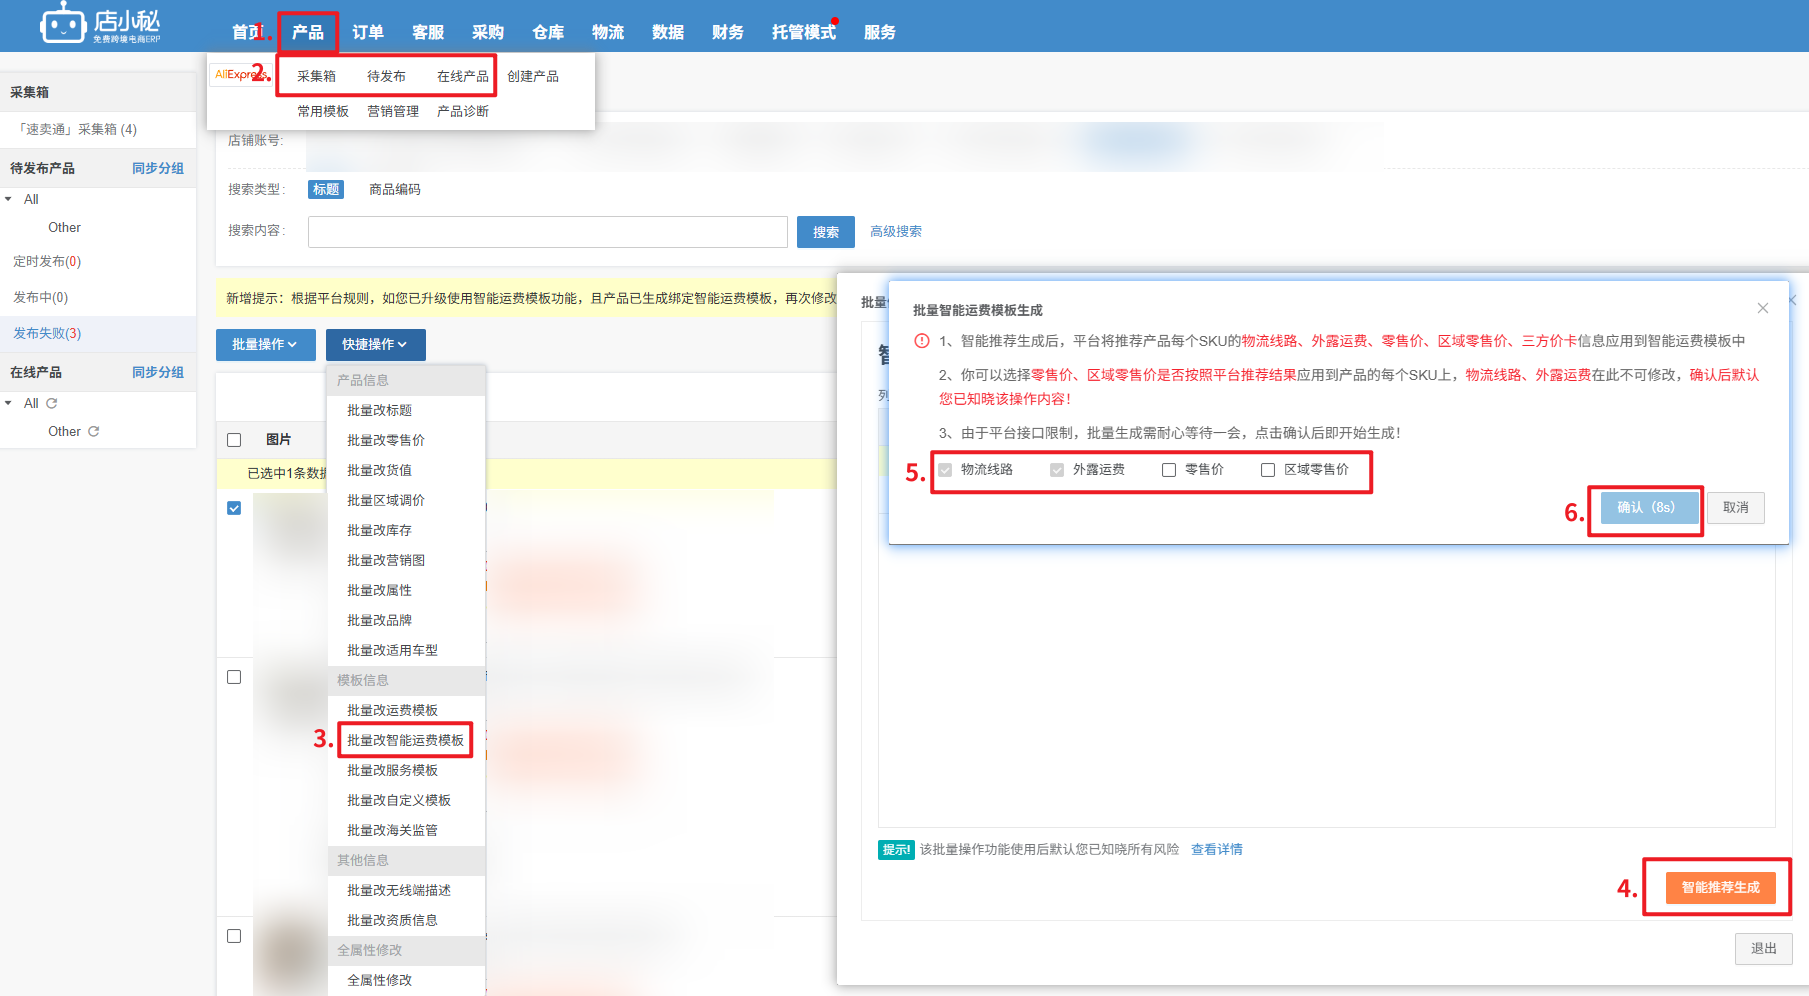Click the 查看详情 link
This screenshot has width=1809, height=996.
[1216, 849]
